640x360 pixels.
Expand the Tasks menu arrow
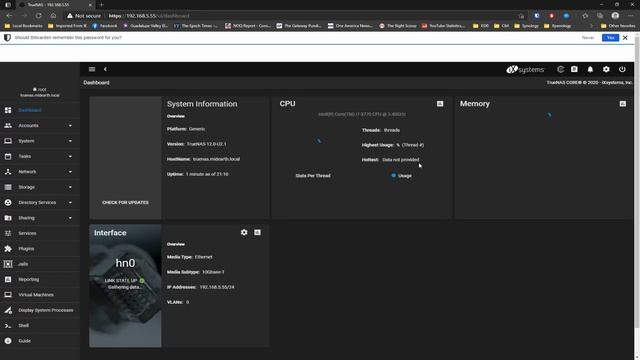70,156
